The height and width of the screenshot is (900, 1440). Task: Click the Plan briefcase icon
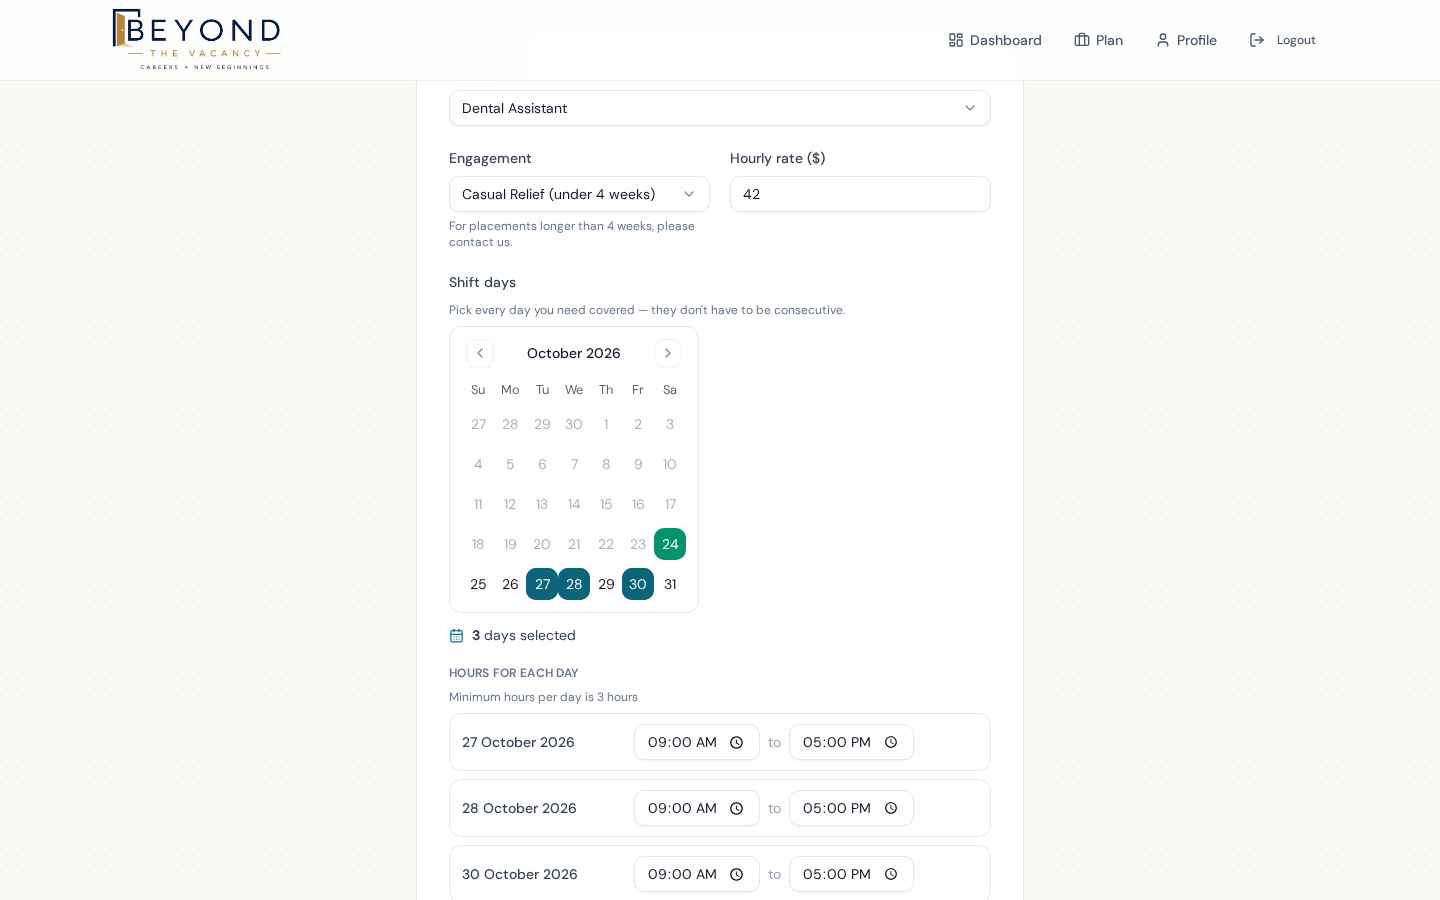(x=1082, y=40)
